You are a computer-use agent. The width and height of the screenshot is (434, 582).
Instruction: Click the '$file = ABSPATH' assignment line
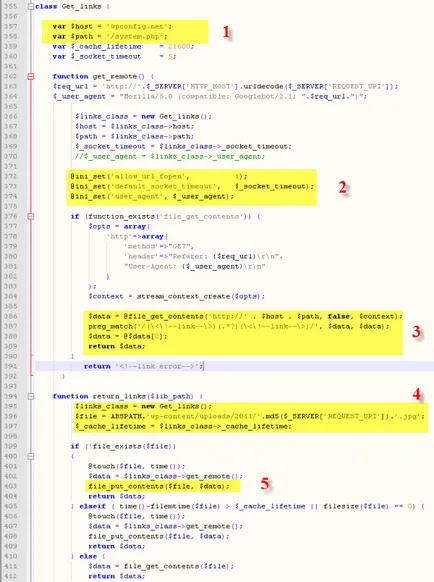click(249, 416)
